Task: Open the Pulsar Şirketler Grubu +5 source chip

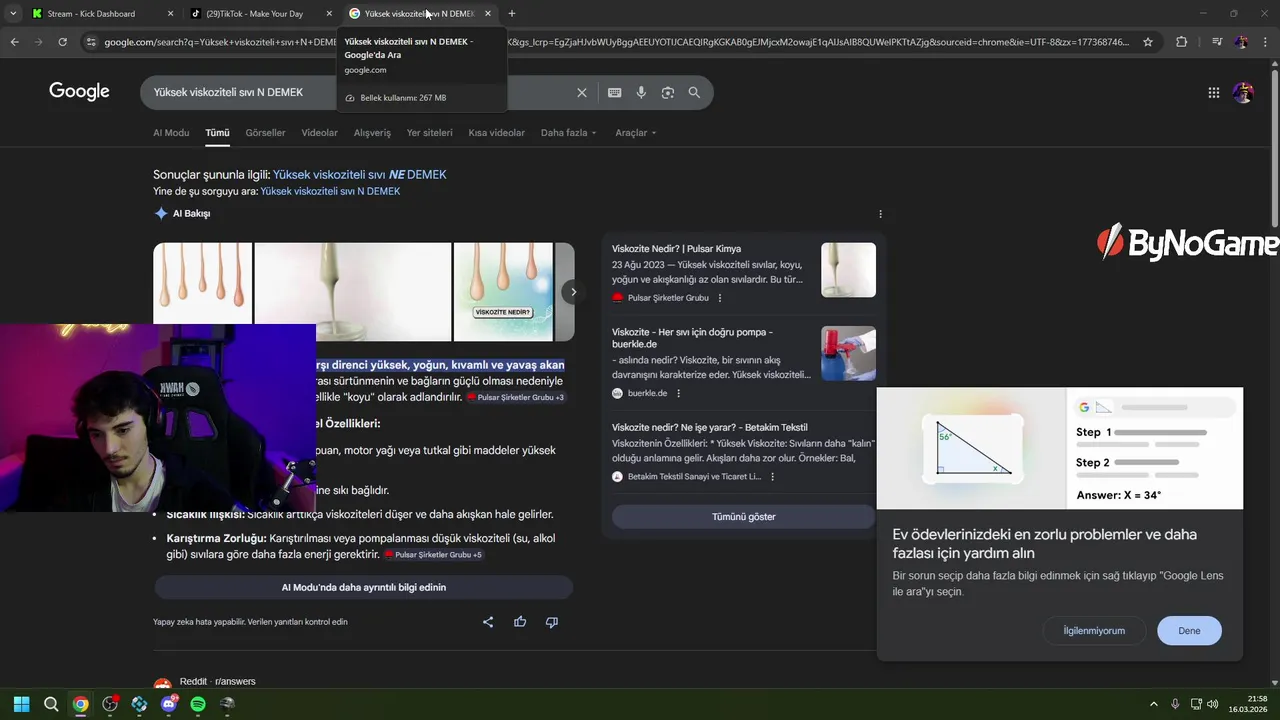Action: point(434,555)
